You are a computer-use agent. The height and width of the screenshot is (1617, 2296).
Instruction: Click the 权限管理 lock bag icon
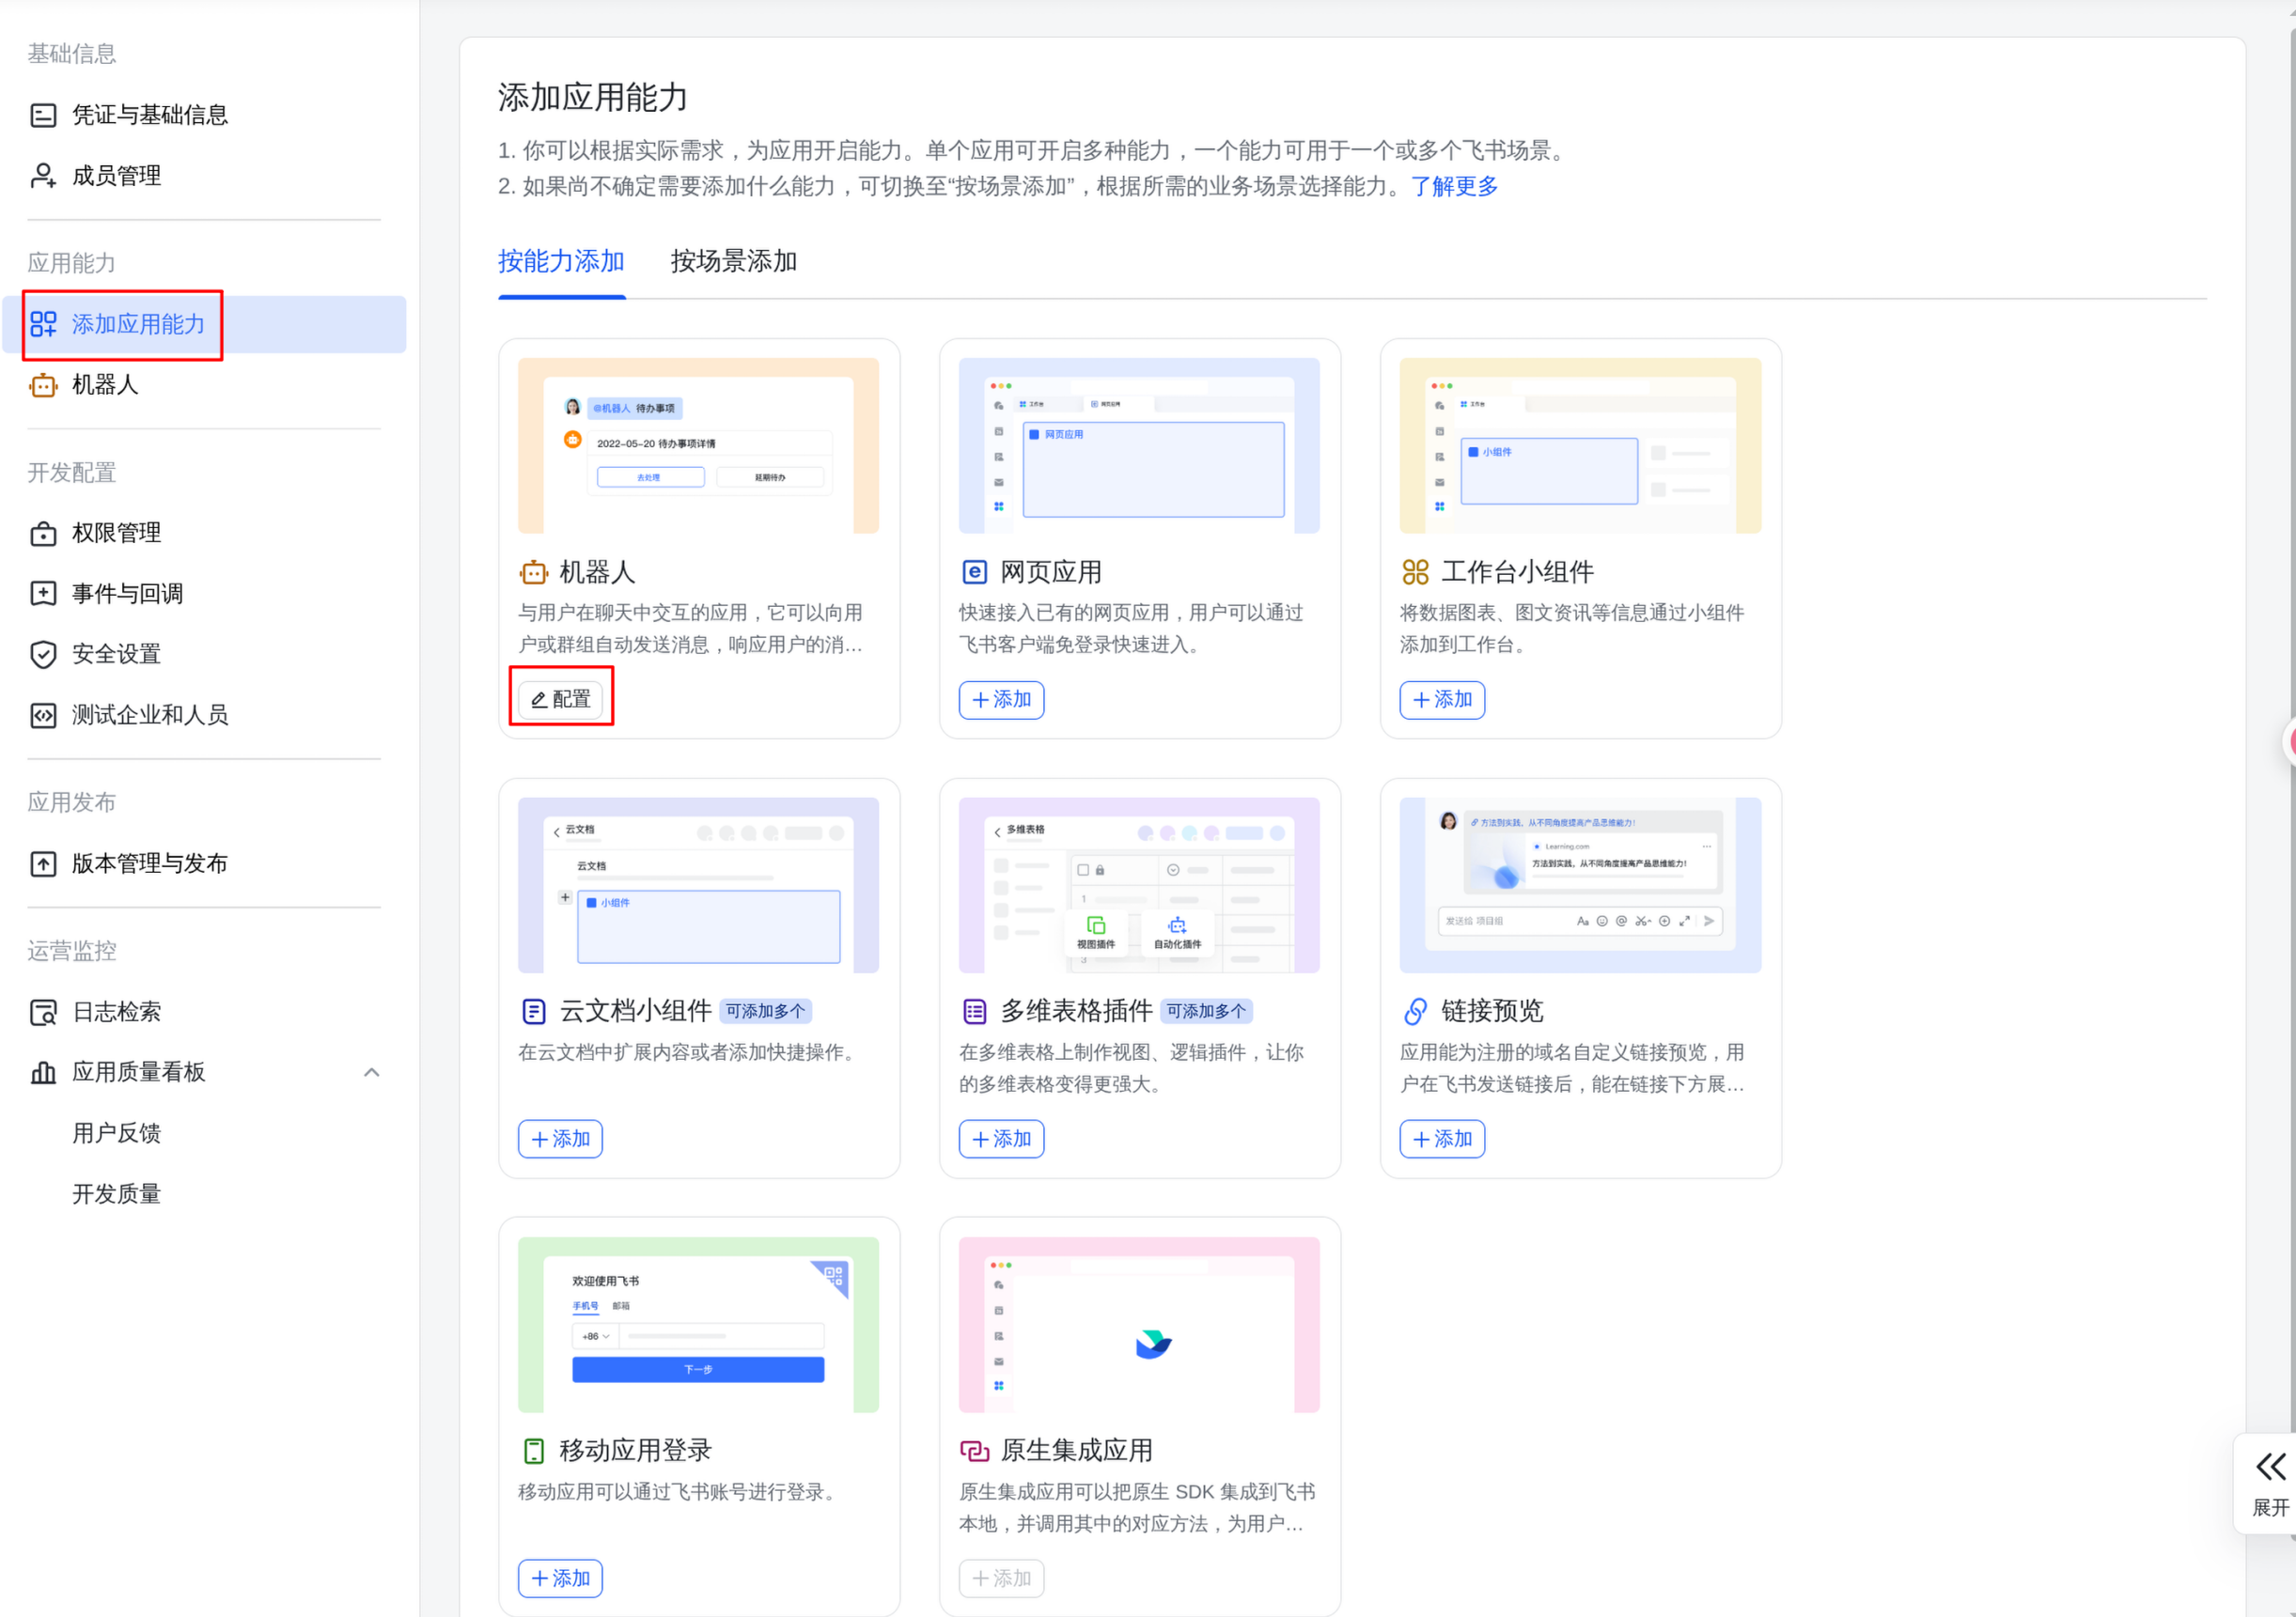coord(43,533)
